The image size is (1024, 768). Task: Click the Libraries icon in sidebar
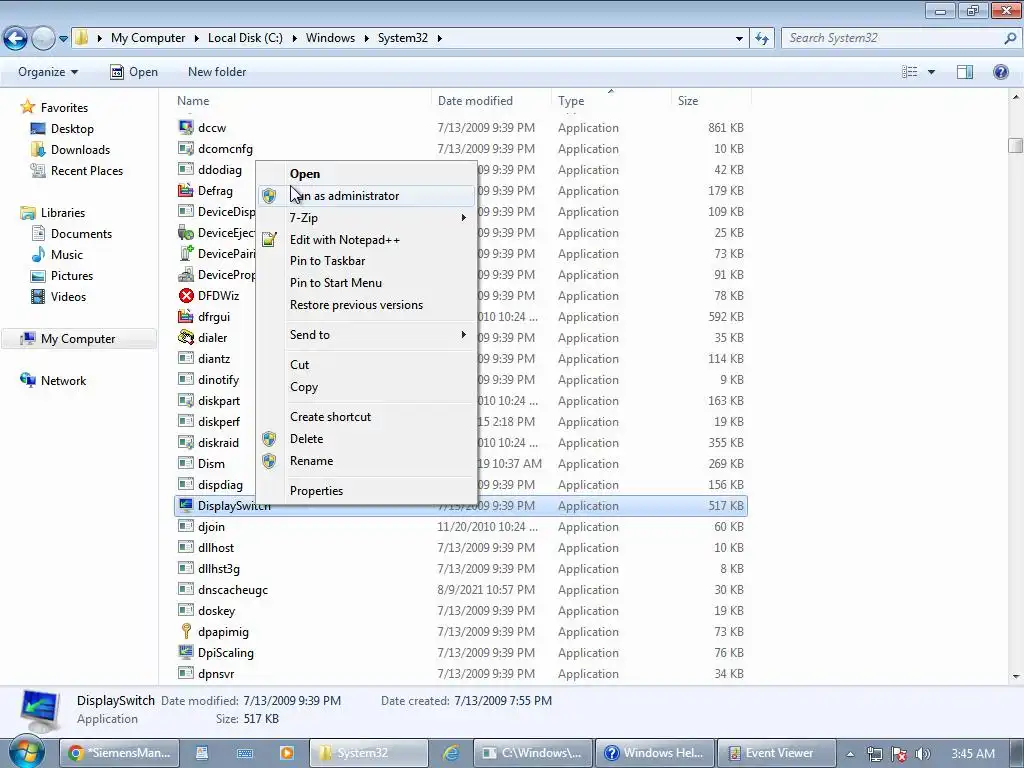pyautogui.click(x=27, y=213)
